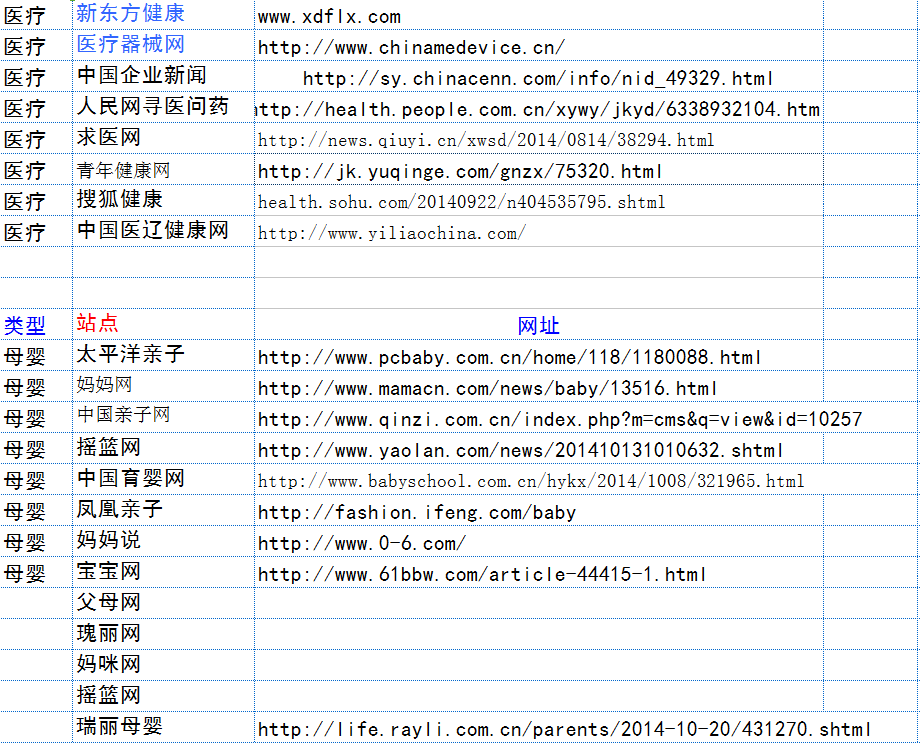Select the chinamedevice.cn URL cell
Viewport: 920px width, 743px height.
(539, 45)
